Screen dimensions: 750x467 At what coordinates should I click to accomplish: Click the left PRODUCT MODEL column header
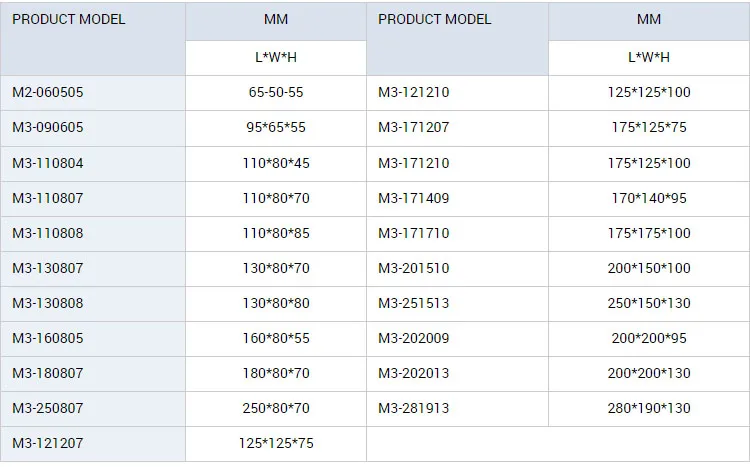69,19
